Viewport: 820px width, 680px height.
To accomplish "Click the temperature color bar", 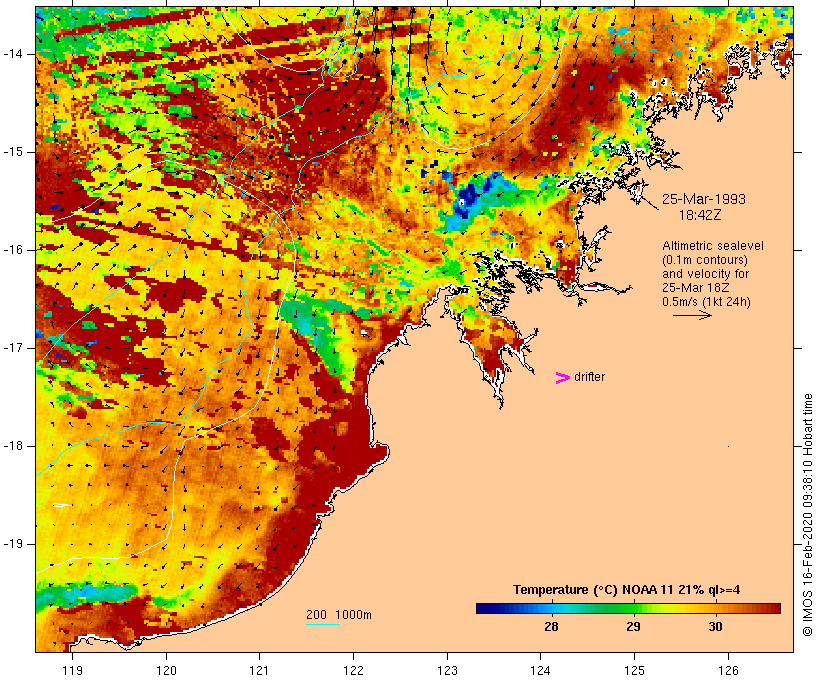I will [x=628, y=608].
